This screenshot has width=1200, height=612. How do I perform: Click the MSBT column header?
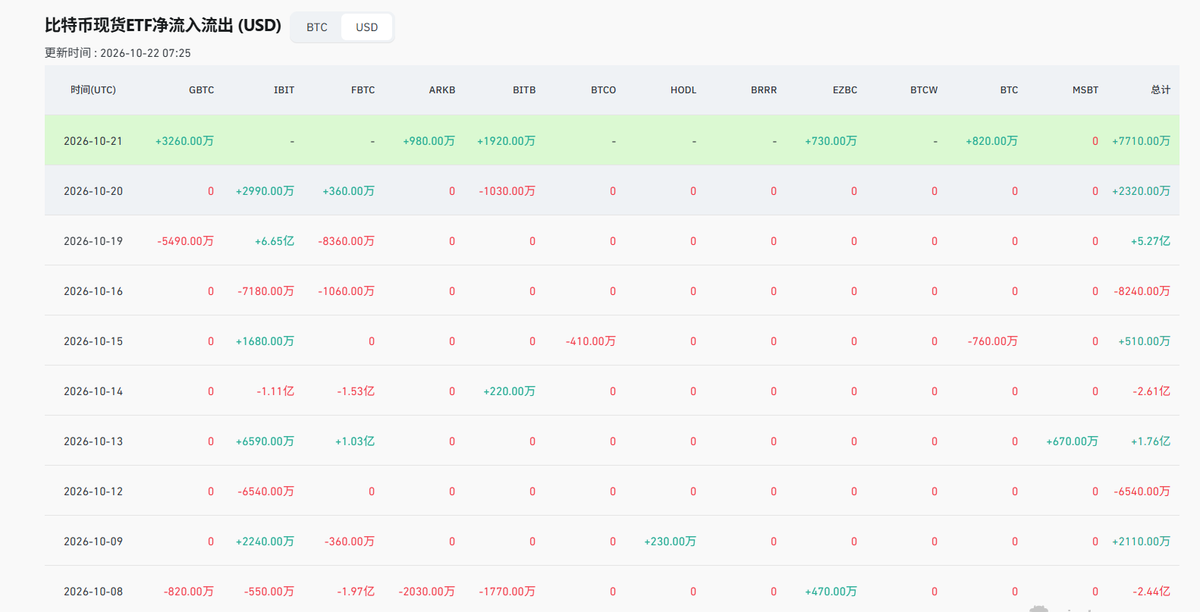click(1085, 90)
